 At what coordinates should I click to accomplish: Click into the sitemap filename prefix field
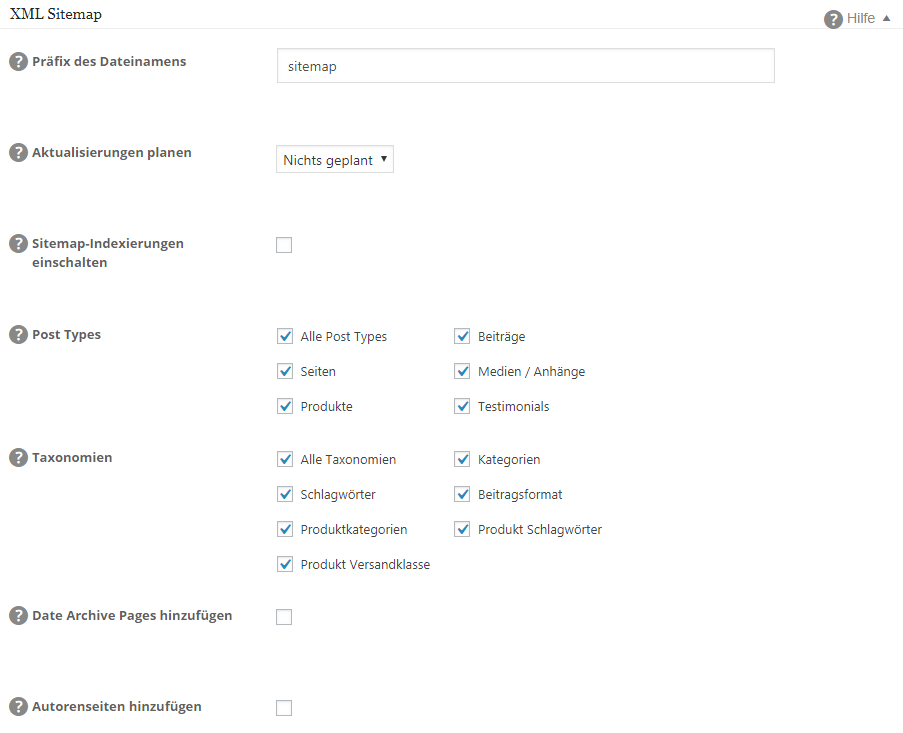(x=525, y=67)
